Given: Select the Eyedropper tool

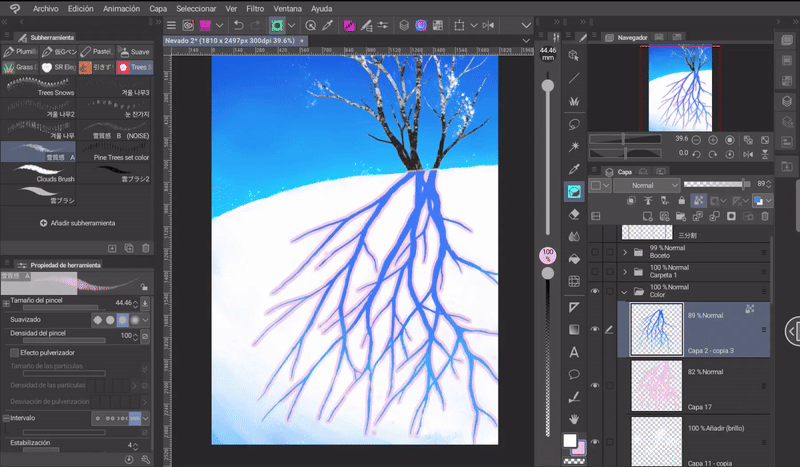Looking at the screenshot, I should pos(574,168).
